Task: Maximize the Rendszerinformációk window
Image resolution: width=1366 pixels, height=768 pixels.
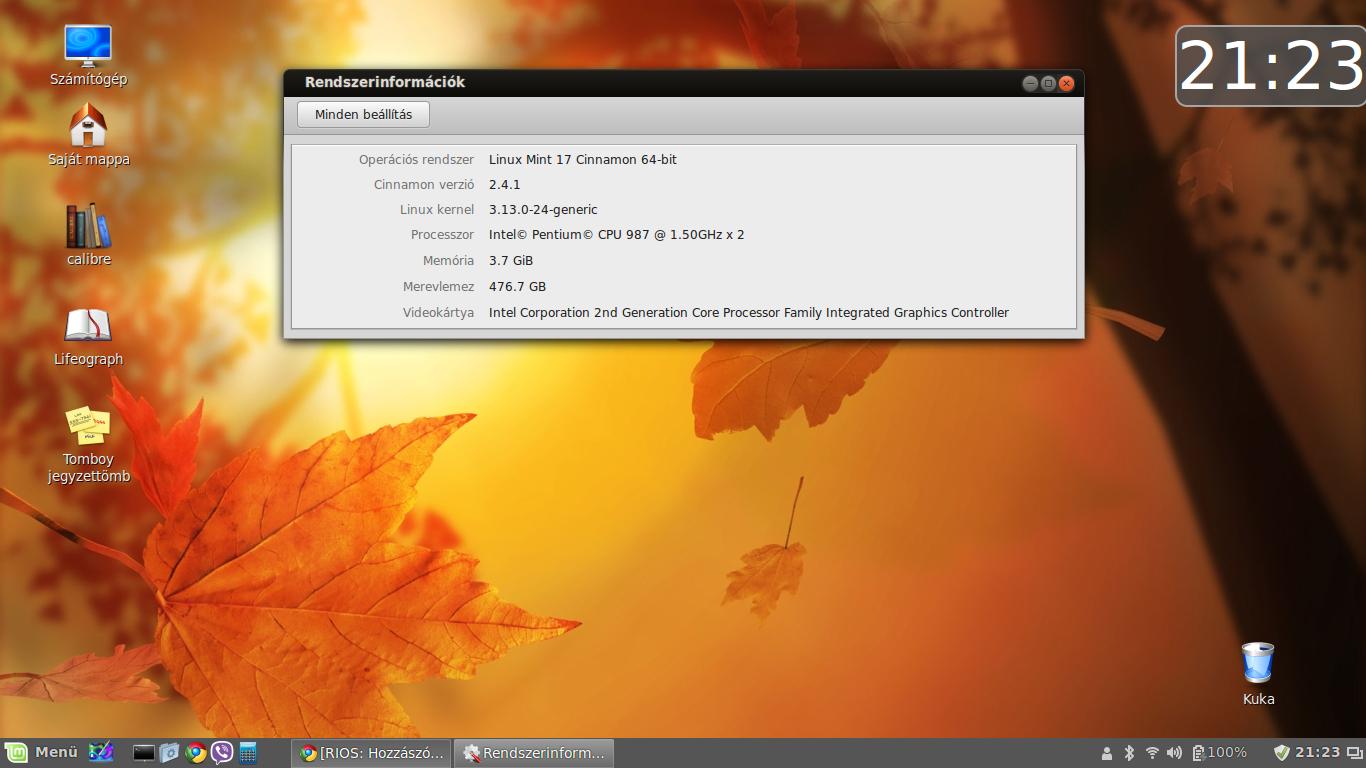Action: (1048, 84)
